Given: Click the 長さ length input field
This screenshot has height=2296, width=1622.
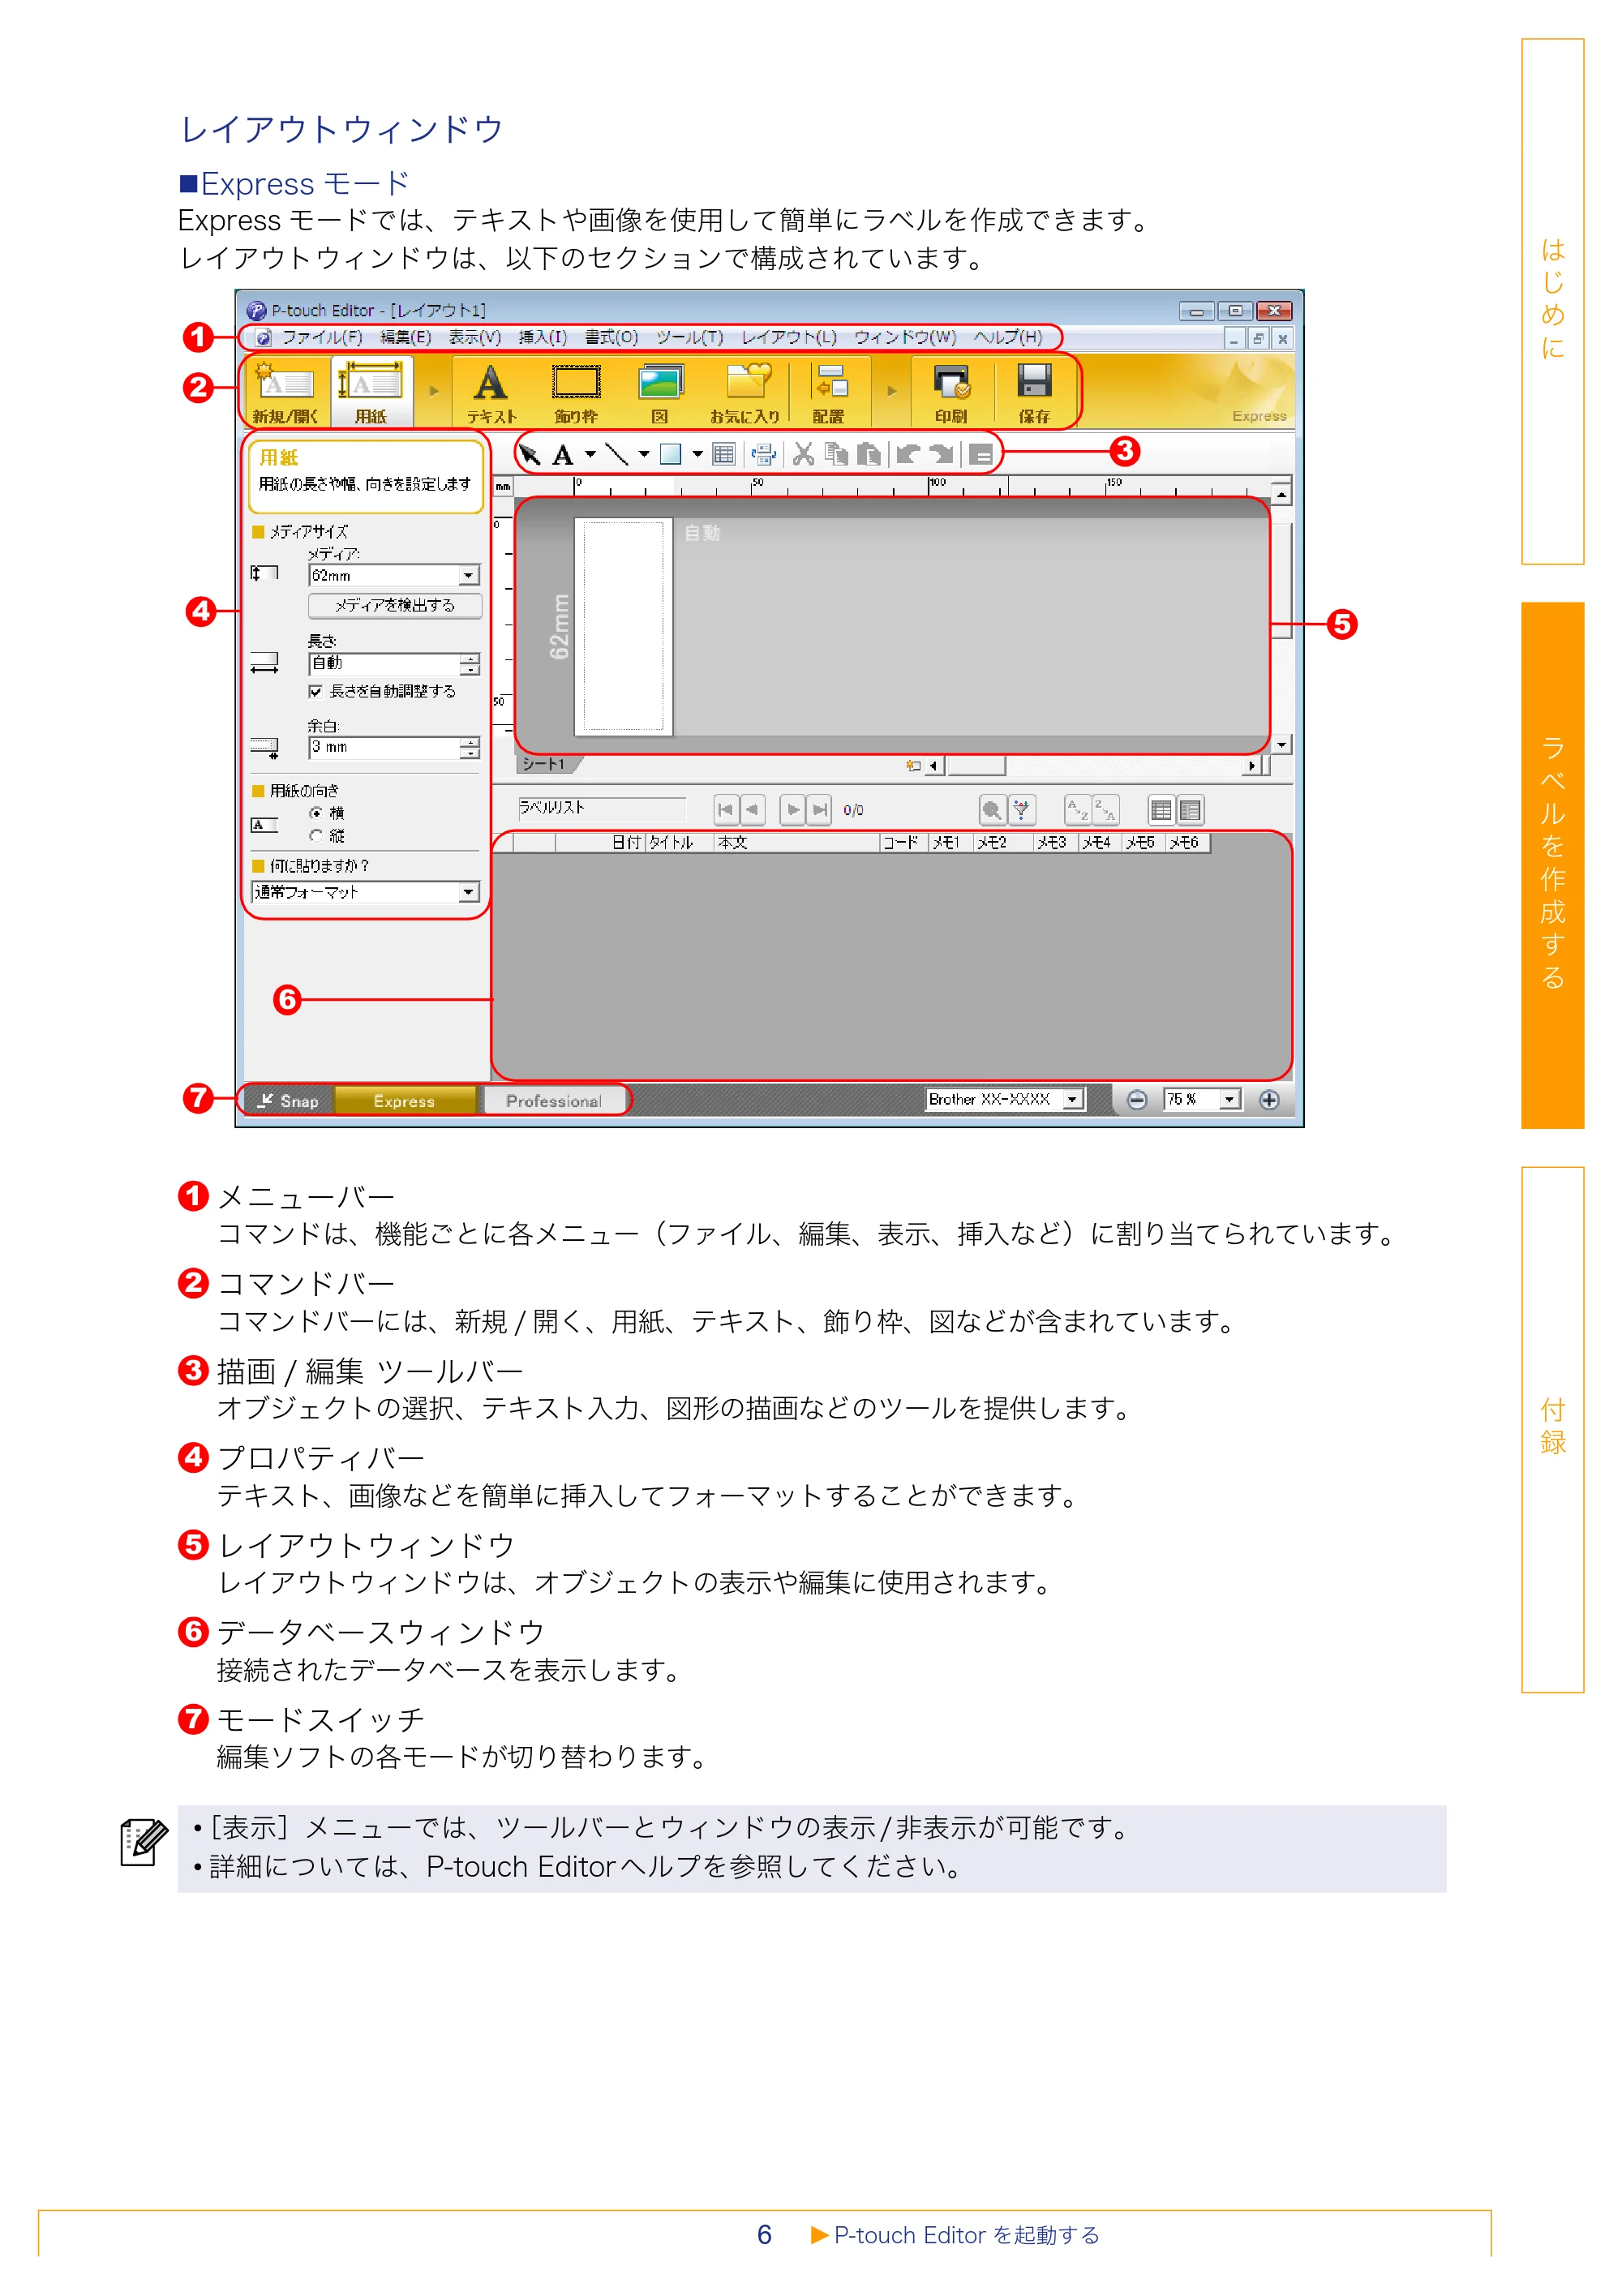Looking at the screenshot, I should click(x=384, y=664).
